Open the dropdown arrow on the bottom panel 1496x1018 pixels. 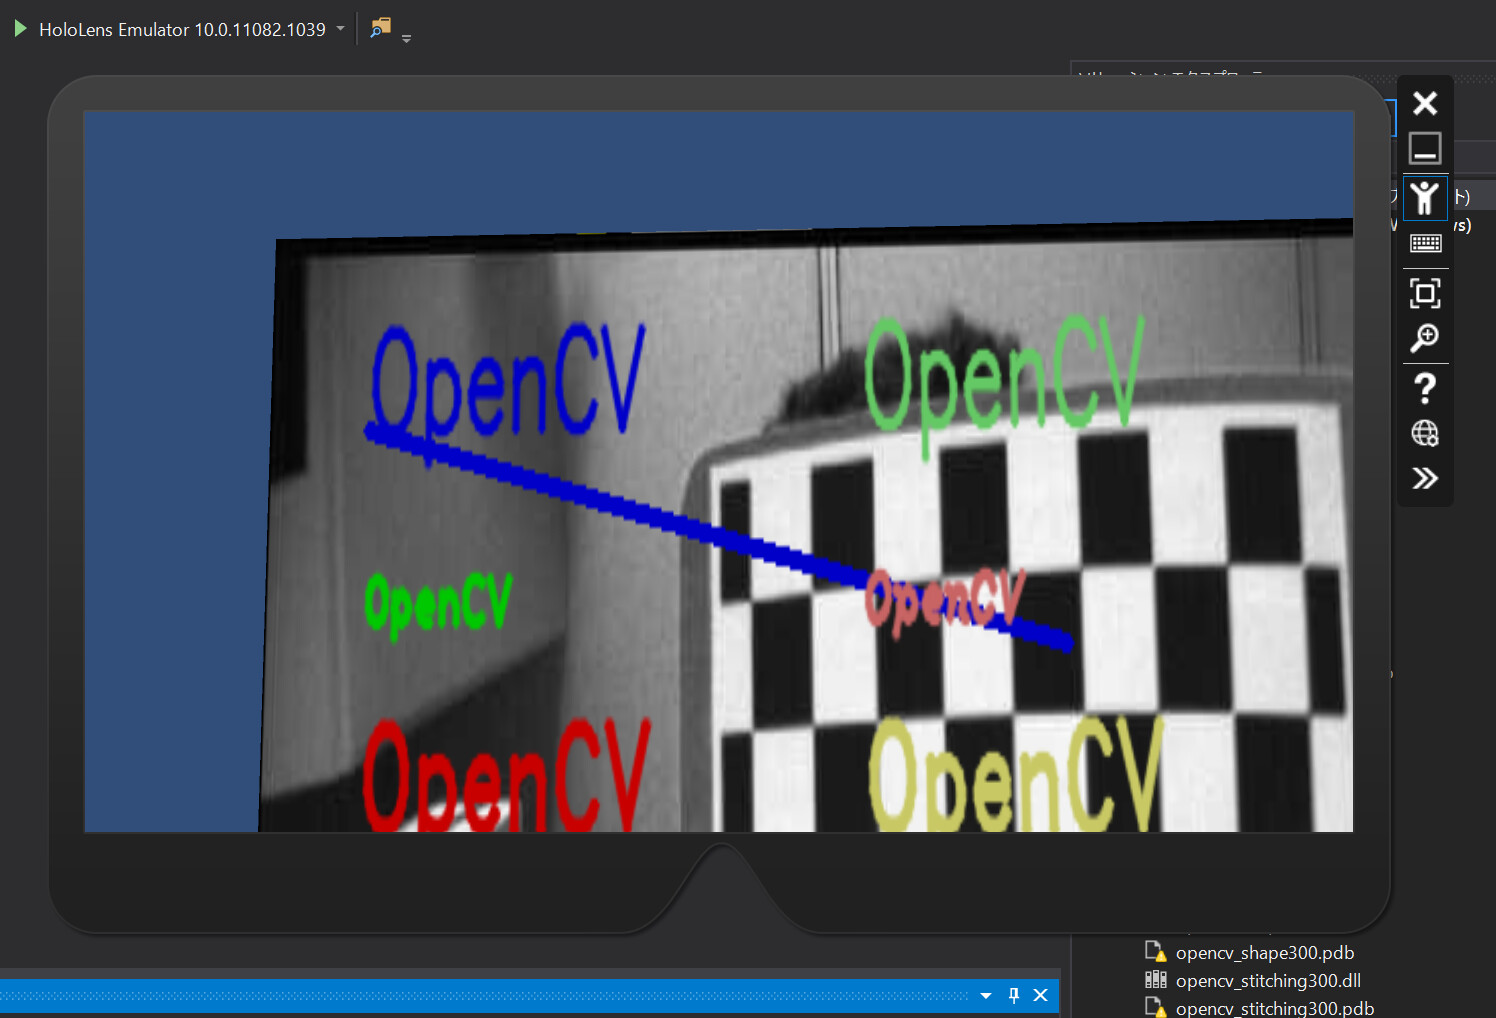[986, 995]
